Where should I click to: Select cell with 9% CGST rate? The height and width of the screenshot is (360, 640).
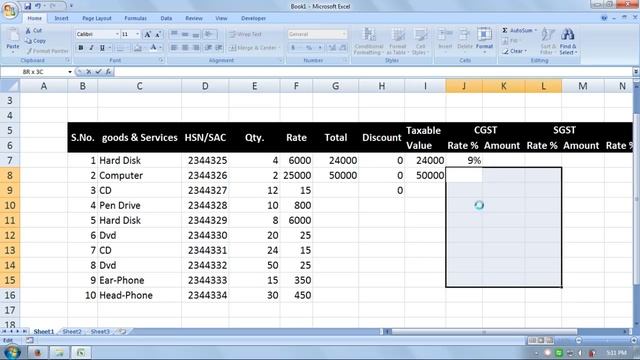[x=464, y=160]
